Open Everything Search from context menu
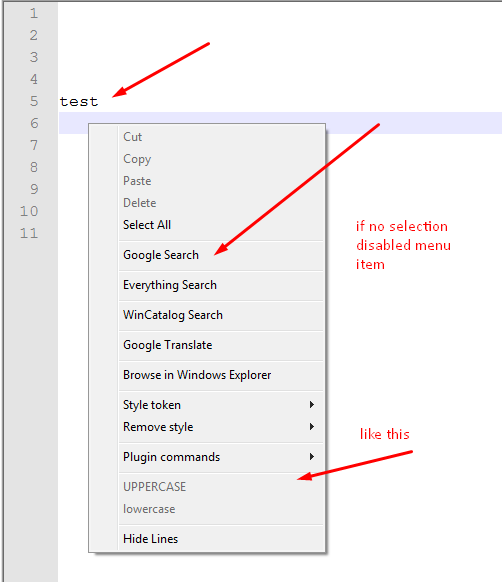 coord(221,285)
